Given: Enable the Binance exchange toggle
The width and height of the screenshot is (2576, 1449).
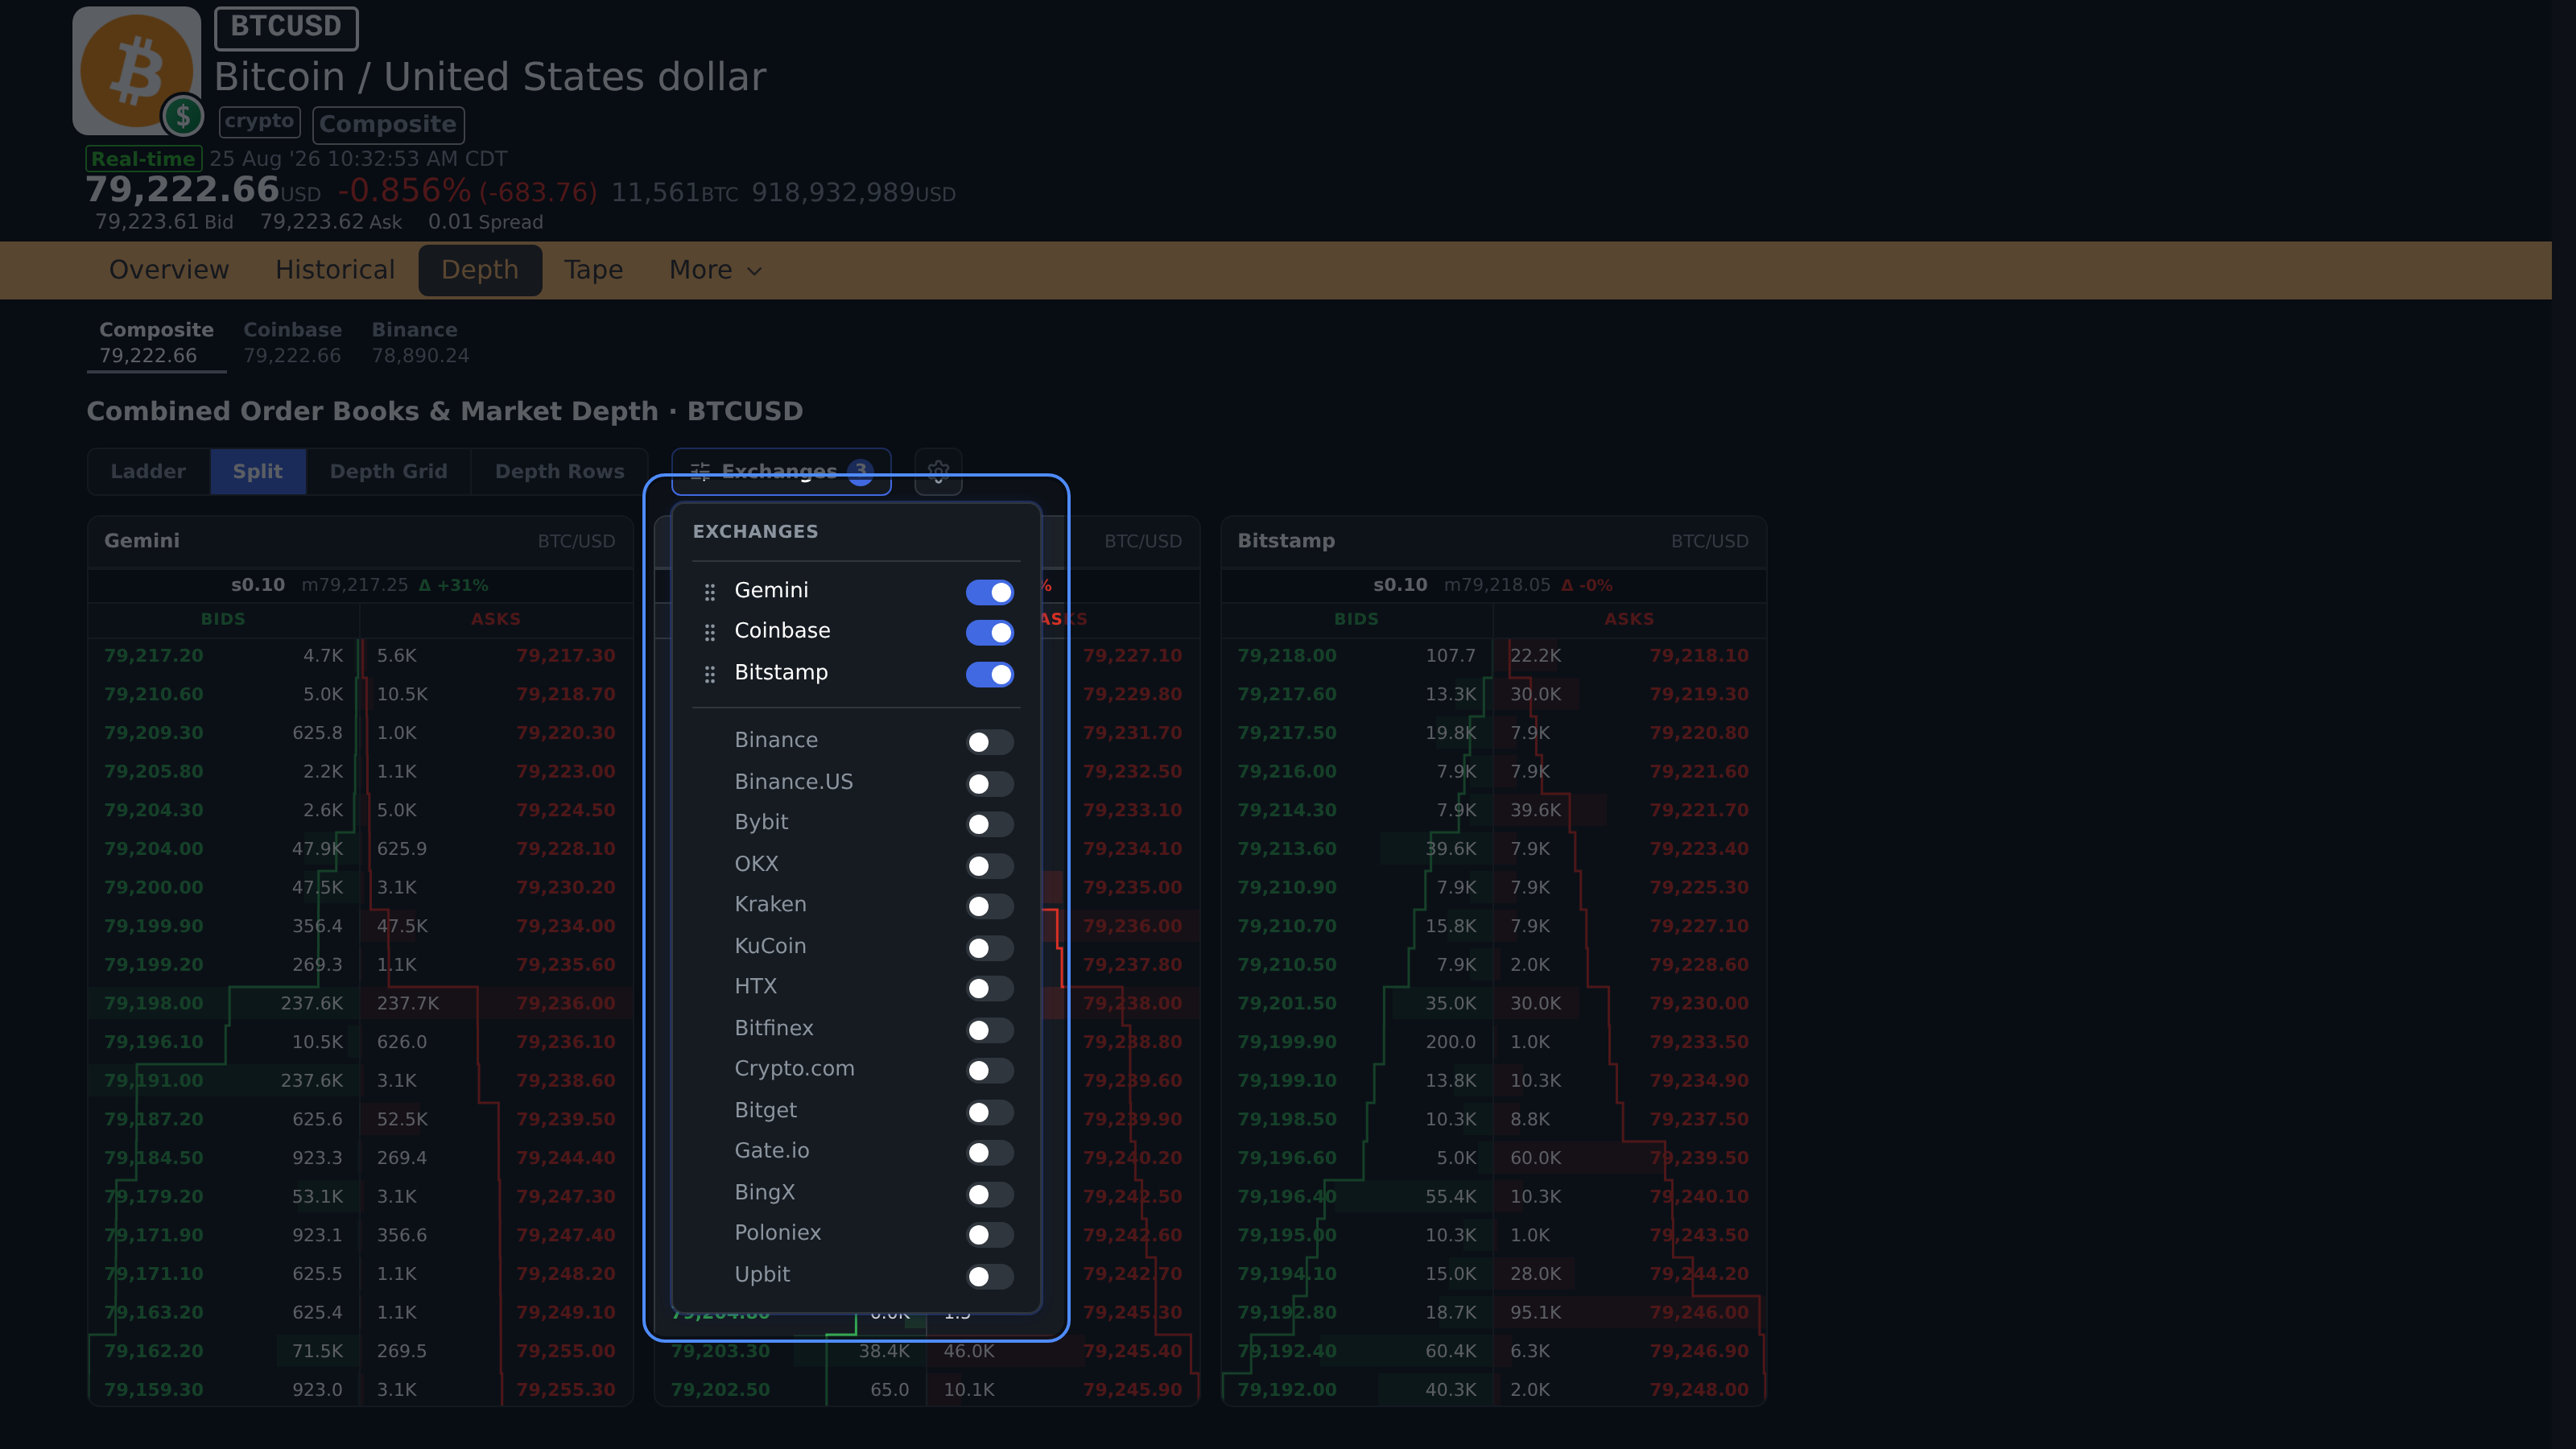Looking at the screenshot, I should tap(989, 742).
